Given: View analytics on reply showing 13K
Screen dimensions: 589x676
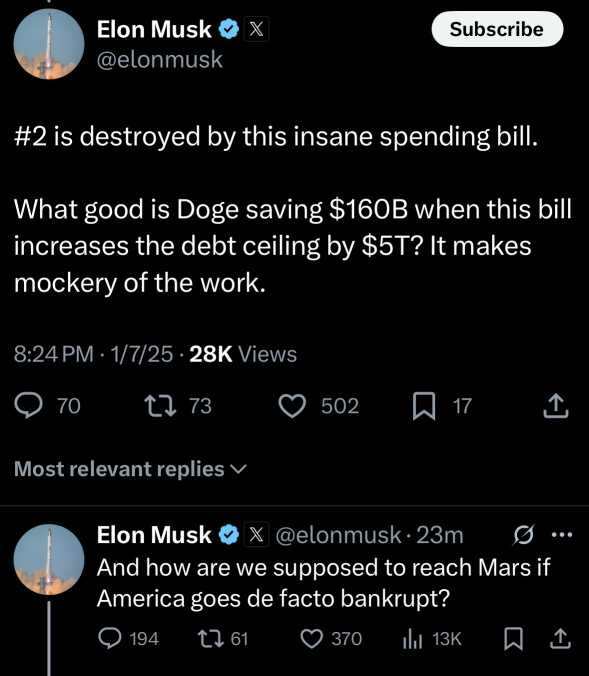Looking at the screenshot, I should 412,638.
